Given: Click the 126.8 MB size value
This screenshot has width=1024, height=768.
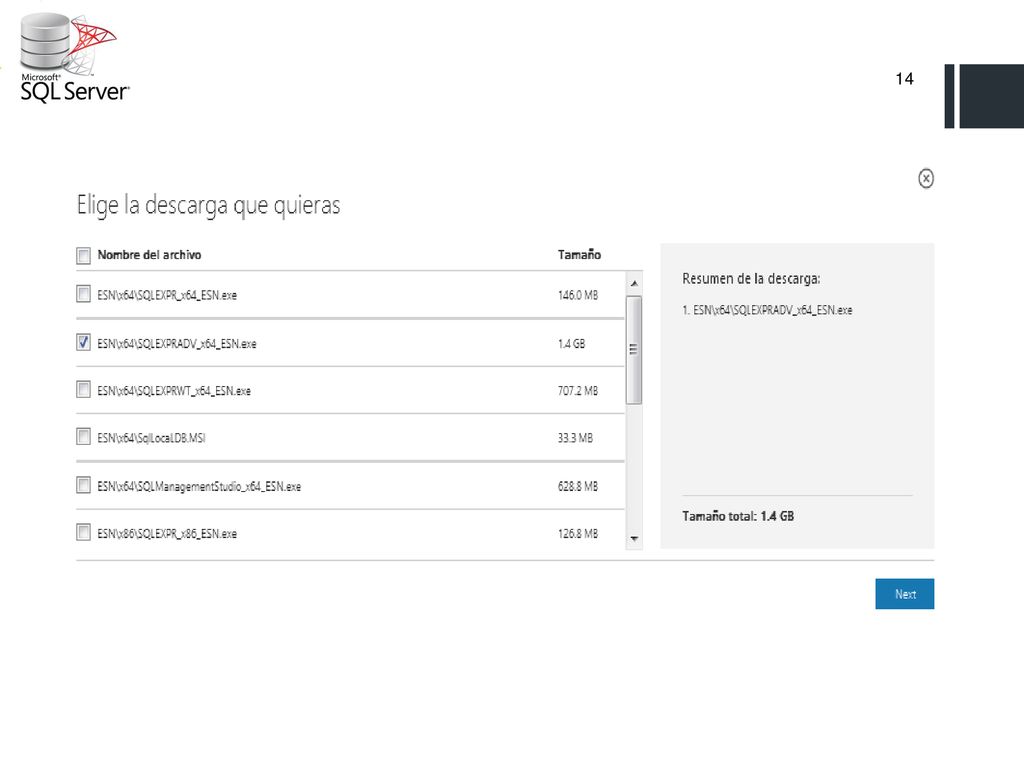Looking at the screenshot, I should [578, 534].
